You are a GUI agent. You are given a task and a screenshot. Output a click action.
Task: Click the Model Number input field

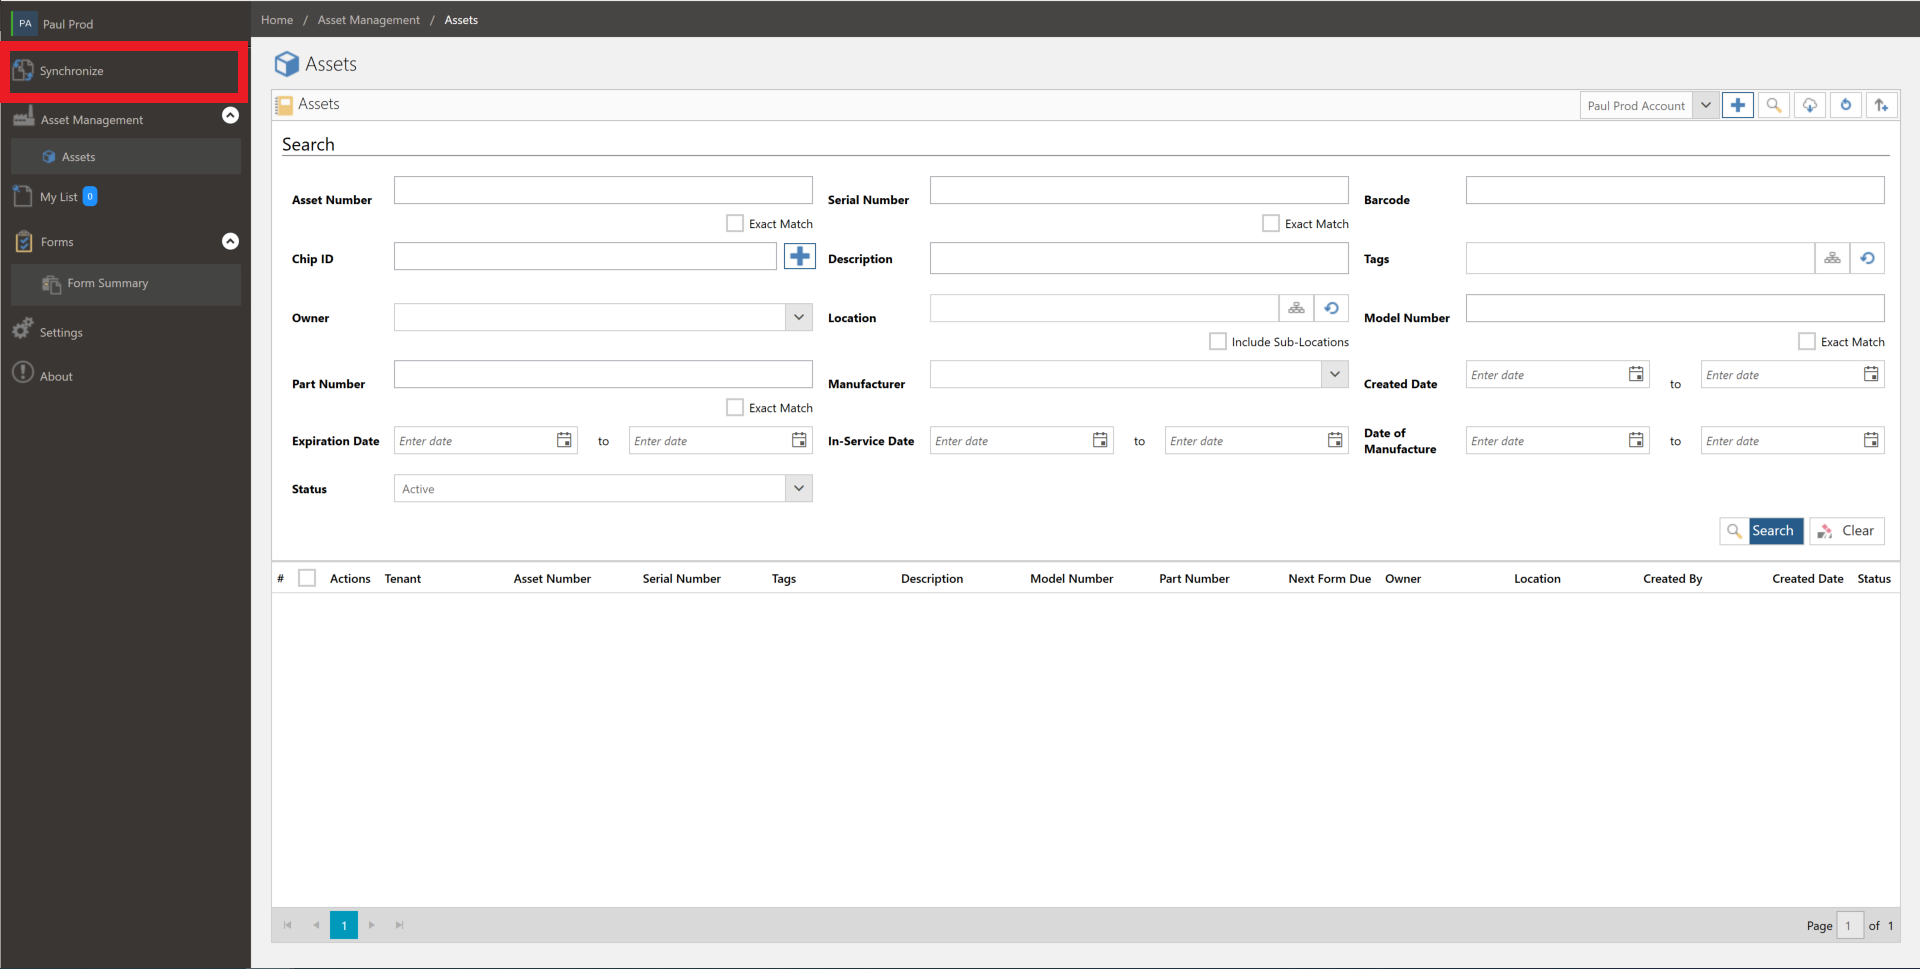point(1675,308)
